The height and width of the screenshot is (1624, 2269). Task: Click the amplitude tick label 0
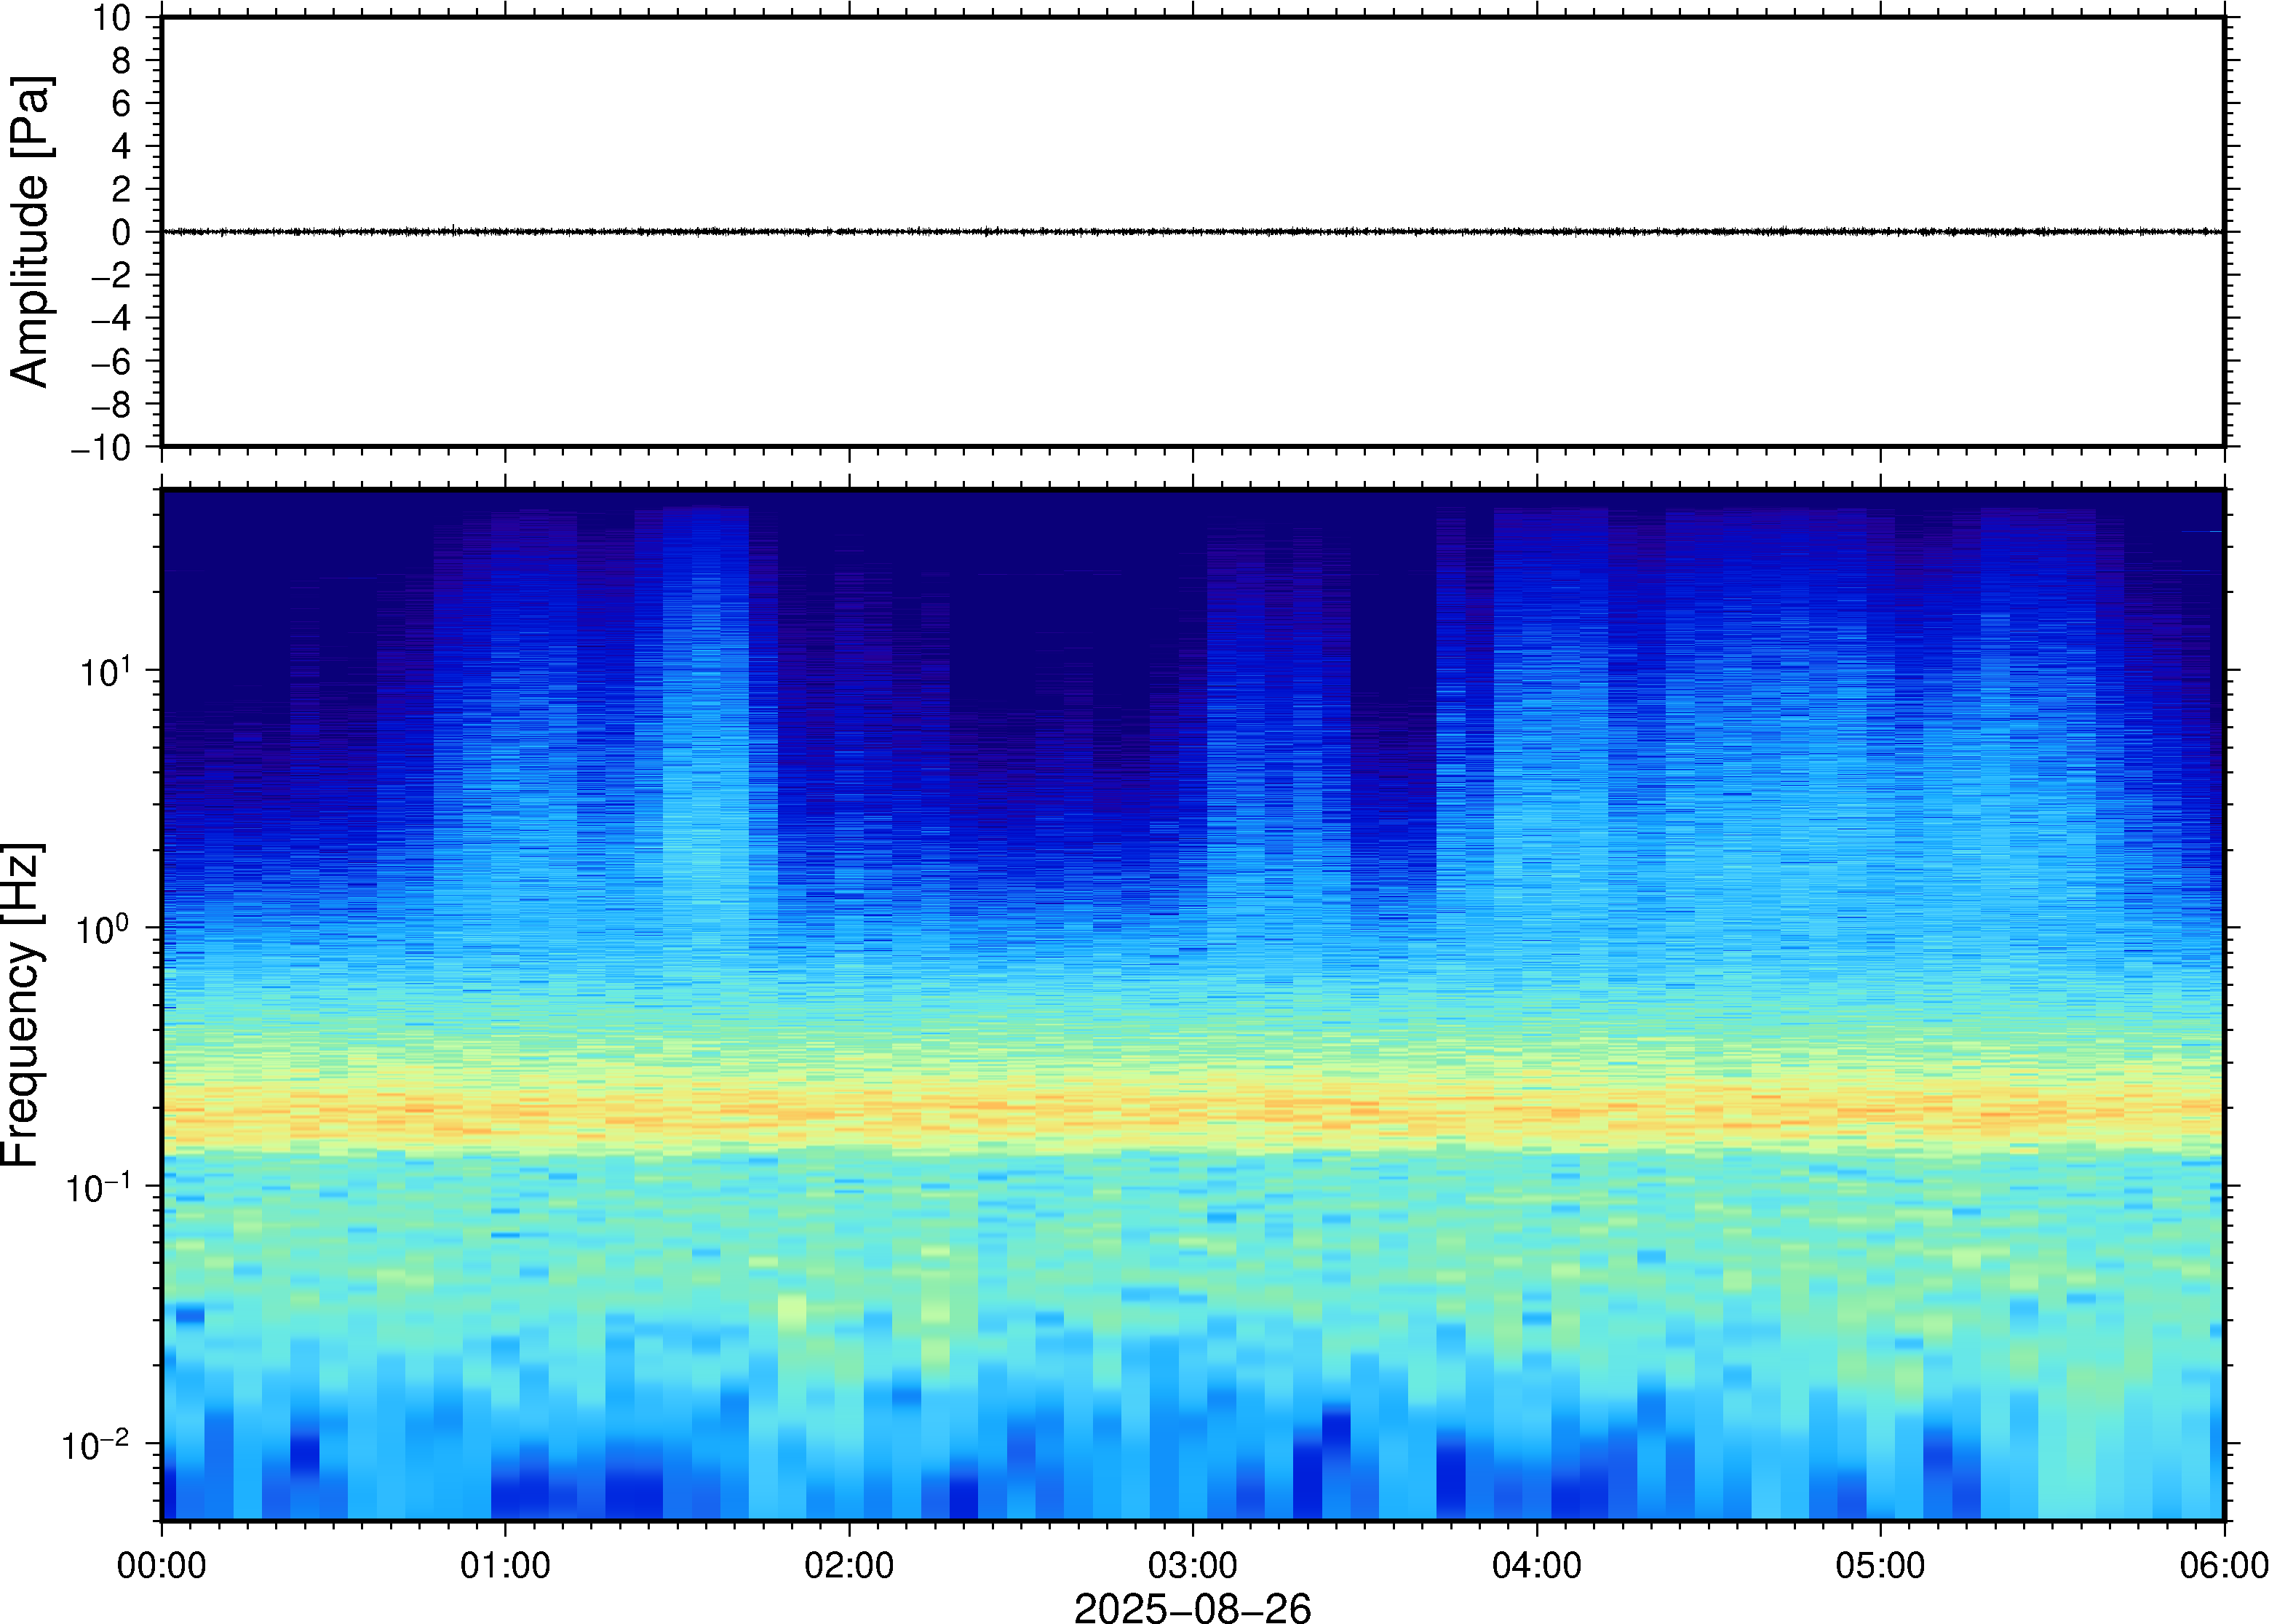click(121, 232)
